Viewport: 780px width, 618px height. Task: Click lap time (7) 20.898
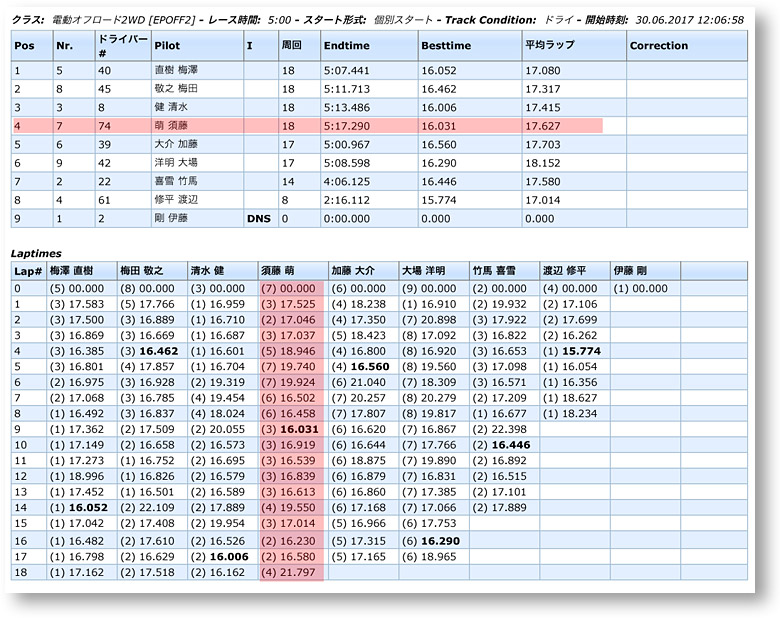pyautogui.click(x=429, y=320)
